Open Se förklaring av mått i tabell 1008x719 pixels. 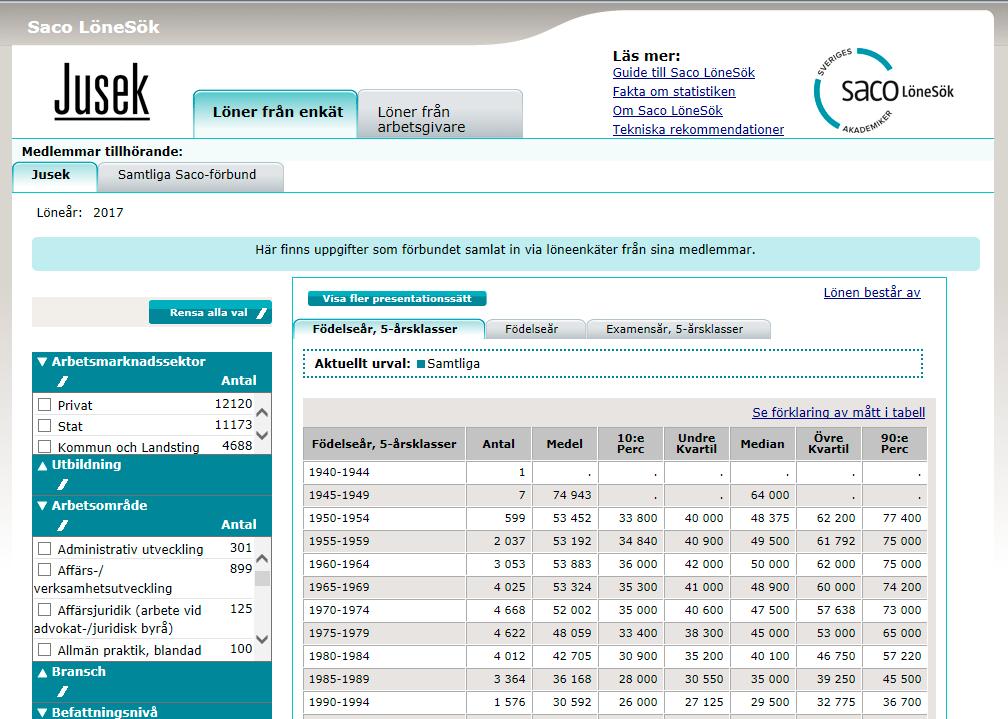coord(838,412)
